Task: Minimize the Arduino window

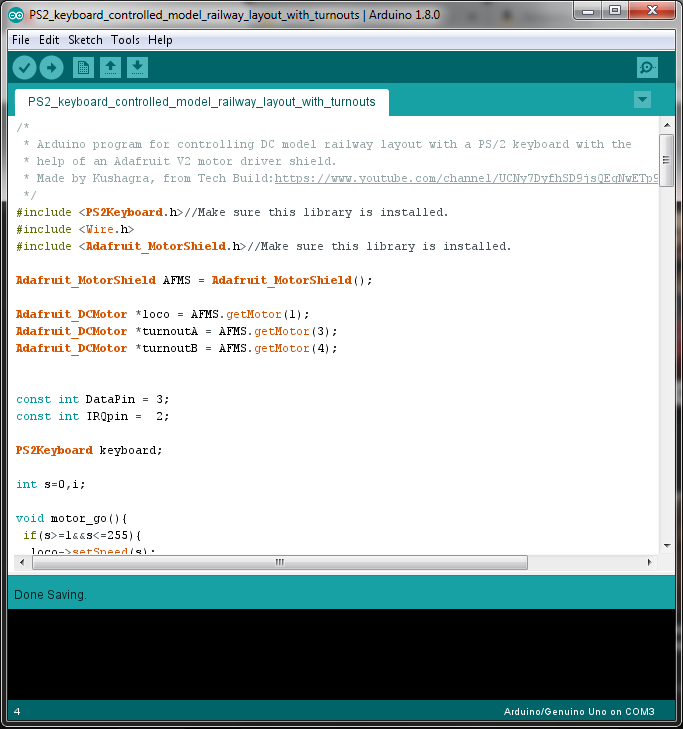Action: point(588,11)
